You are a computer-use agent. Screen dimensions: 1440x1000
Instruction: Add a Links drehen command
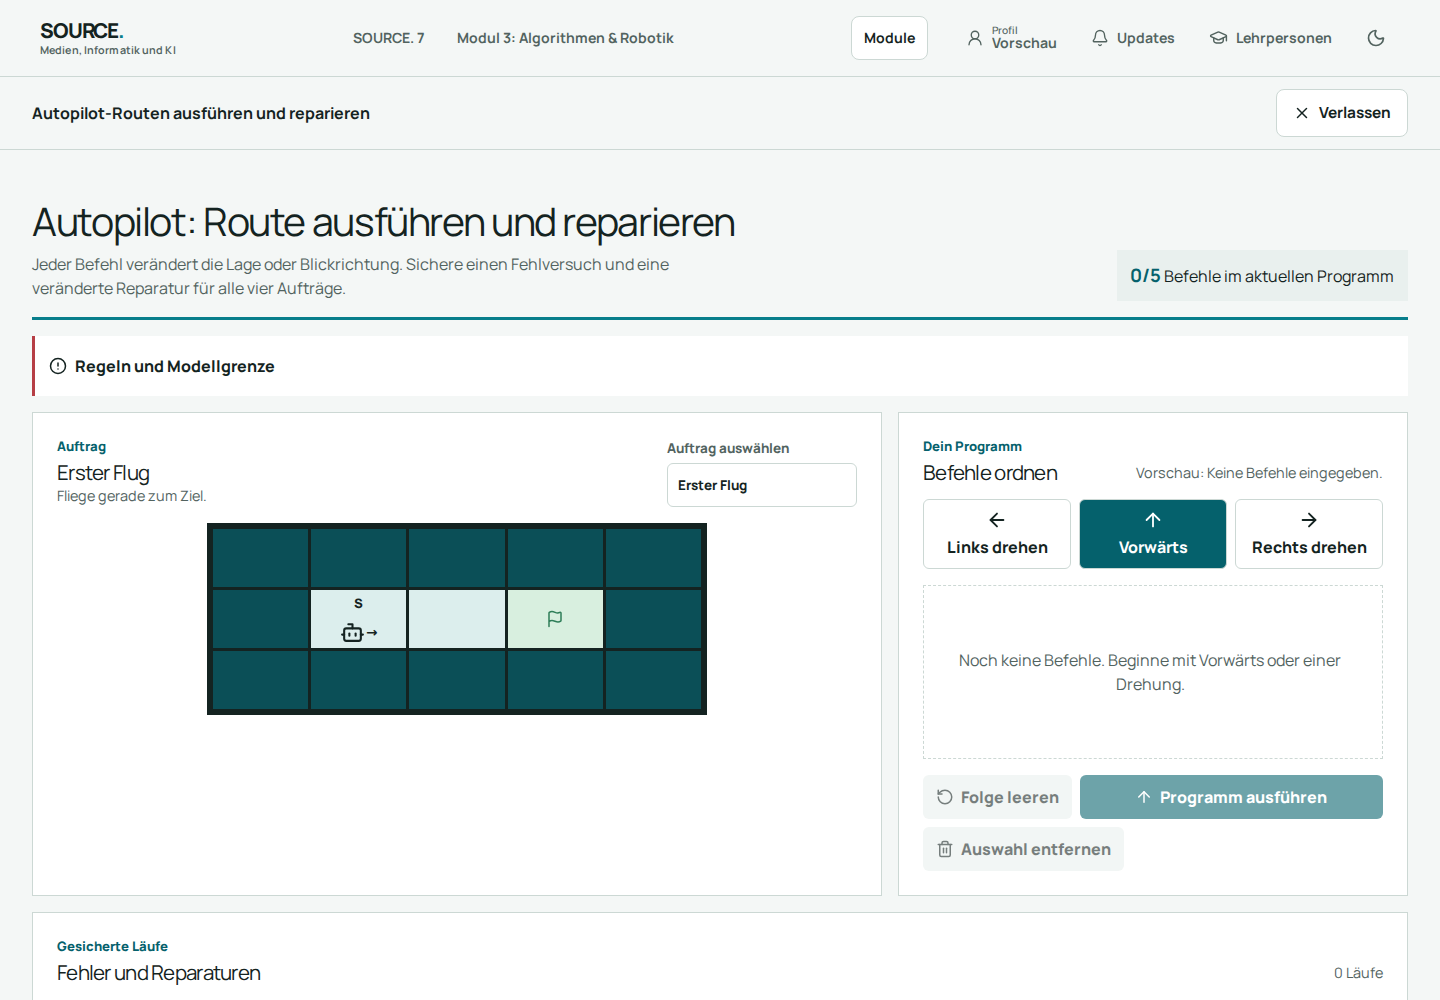pyautogui.click(x=997, y=534)
